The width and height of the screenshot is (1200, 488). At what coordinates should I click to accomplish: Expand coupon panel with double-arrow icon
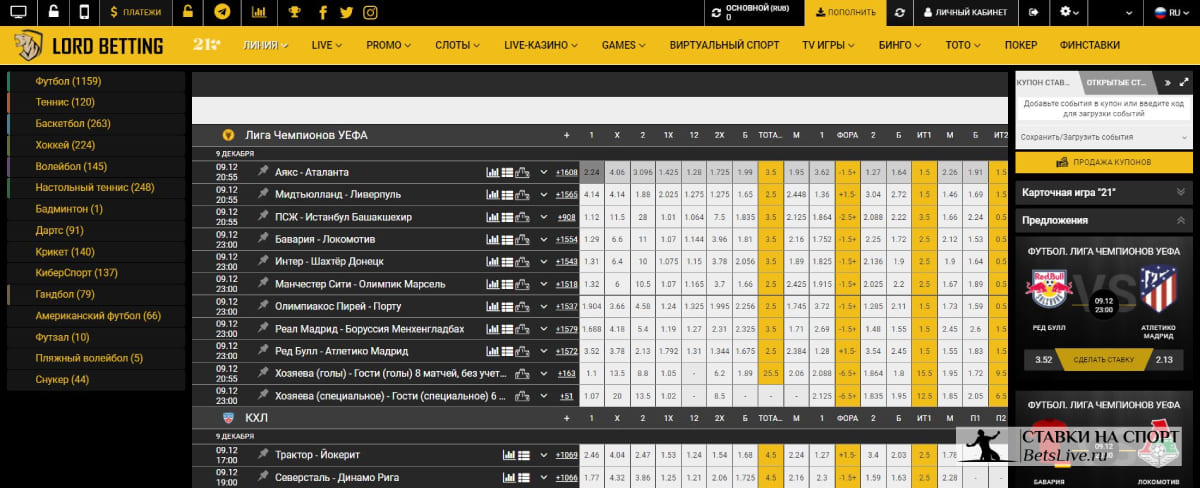click(x=1167, y=82)
